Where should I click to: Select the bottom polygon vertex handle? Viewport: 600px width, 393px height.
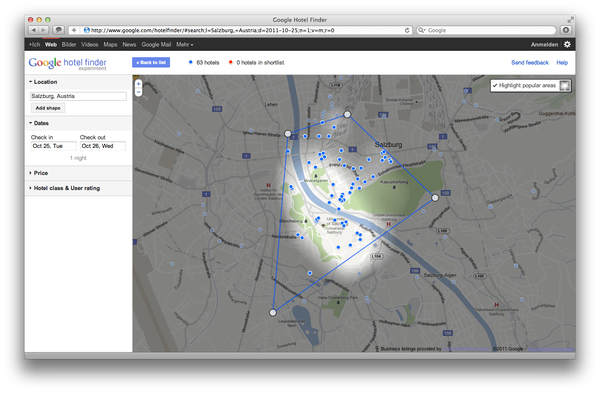point(273,313)
